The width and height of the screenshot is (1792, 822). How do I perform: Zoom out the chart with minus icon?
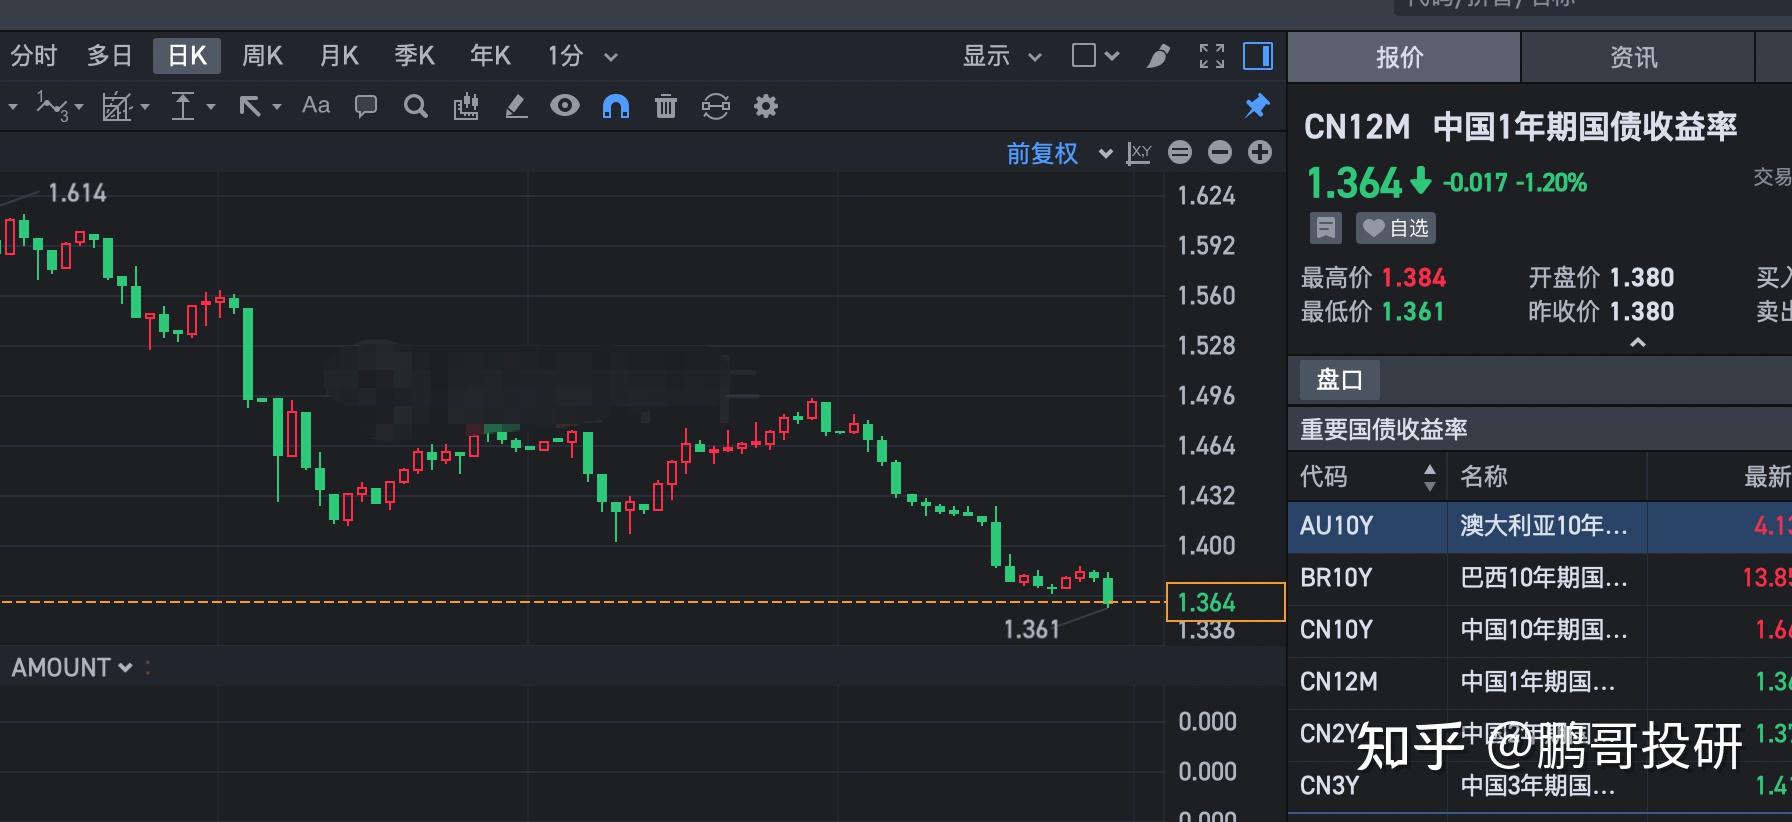[1220, 152]
